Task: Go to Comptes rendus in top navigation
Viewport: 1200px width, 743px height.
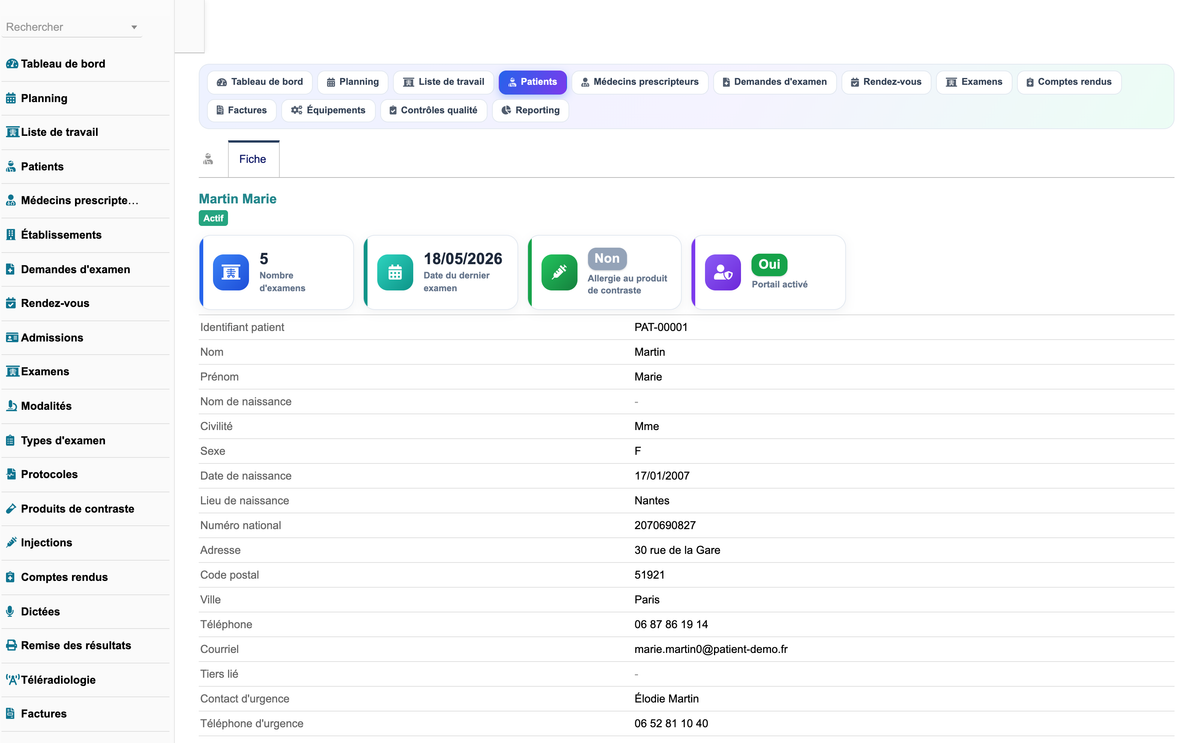Action: coord(1069,82)
